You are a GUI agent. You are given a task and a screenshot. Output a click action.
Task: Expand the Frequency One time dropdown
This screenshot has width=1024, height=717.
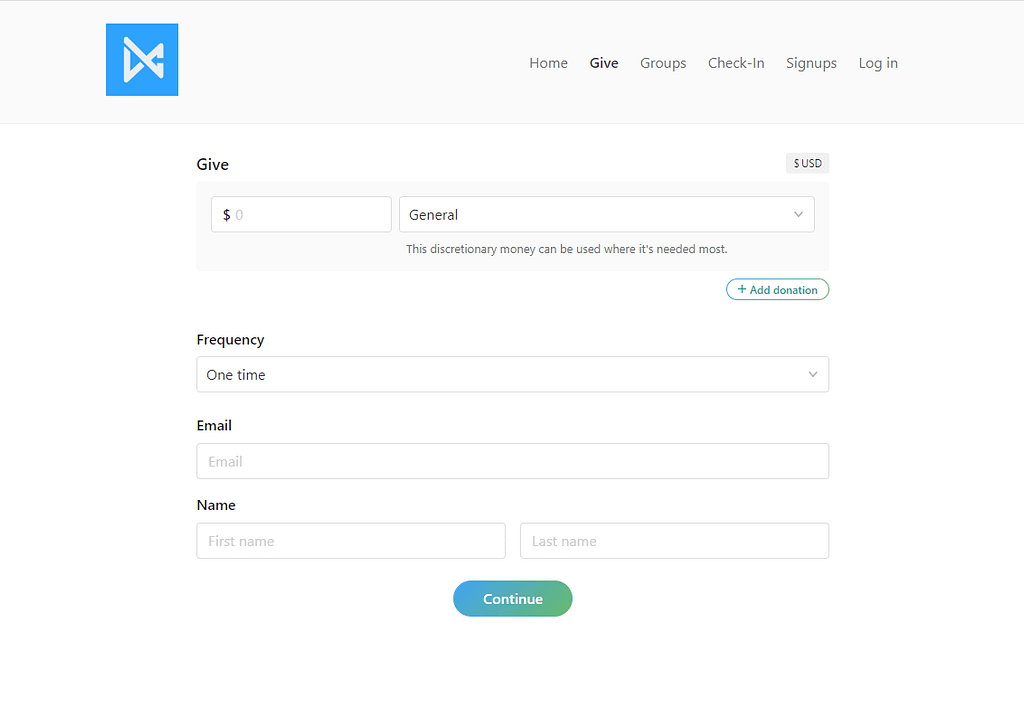[x=513, y=374]
